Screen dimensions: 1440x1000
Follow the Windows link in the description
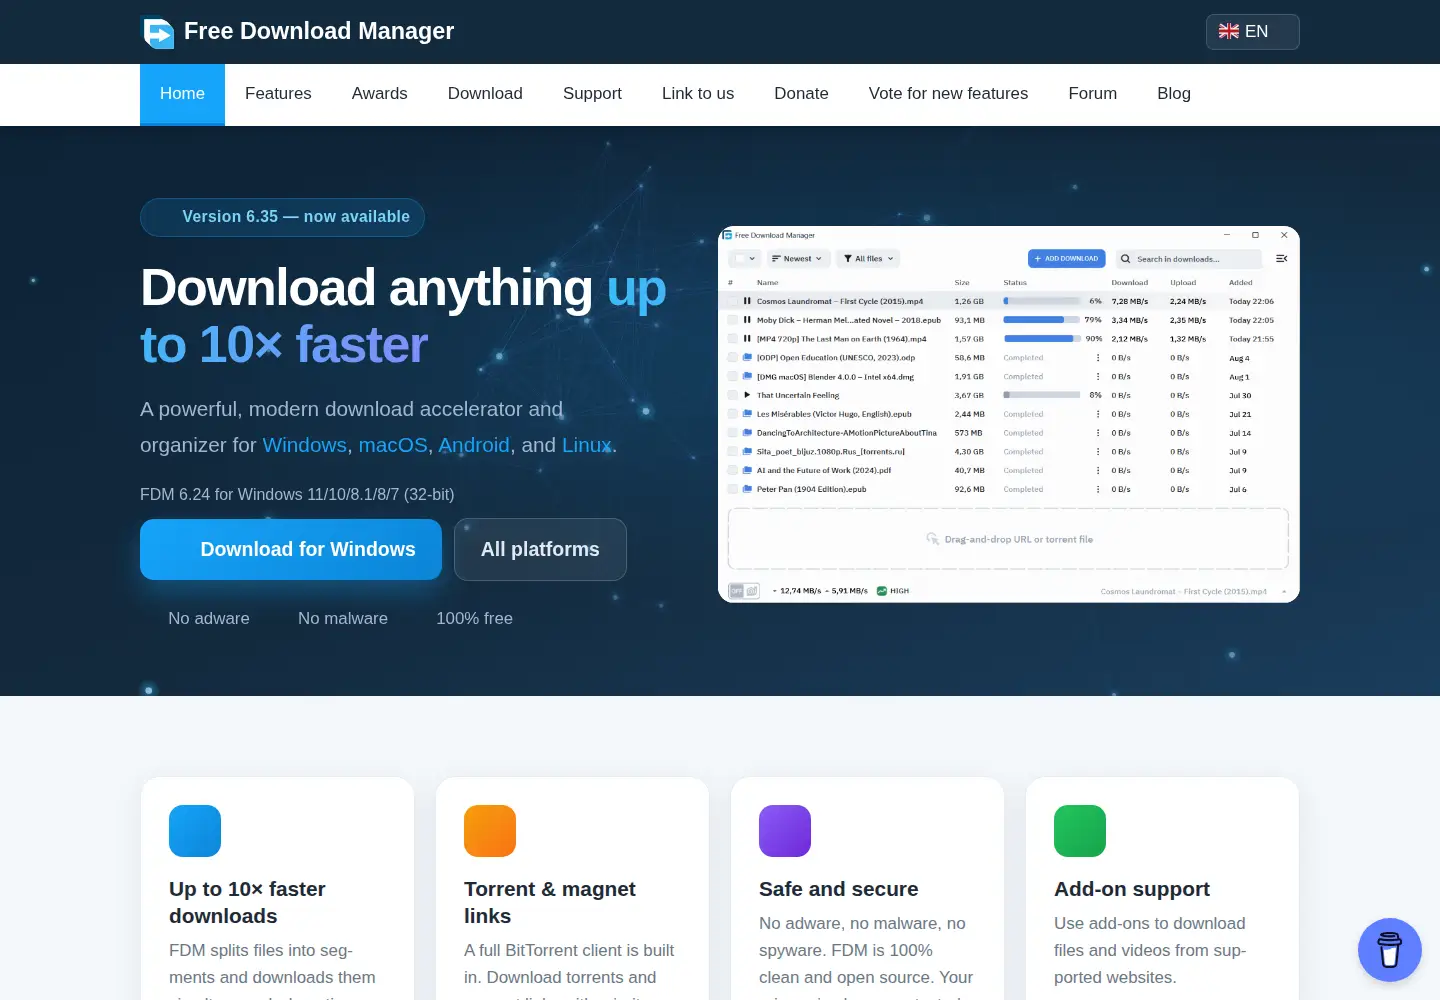[304, 445]
